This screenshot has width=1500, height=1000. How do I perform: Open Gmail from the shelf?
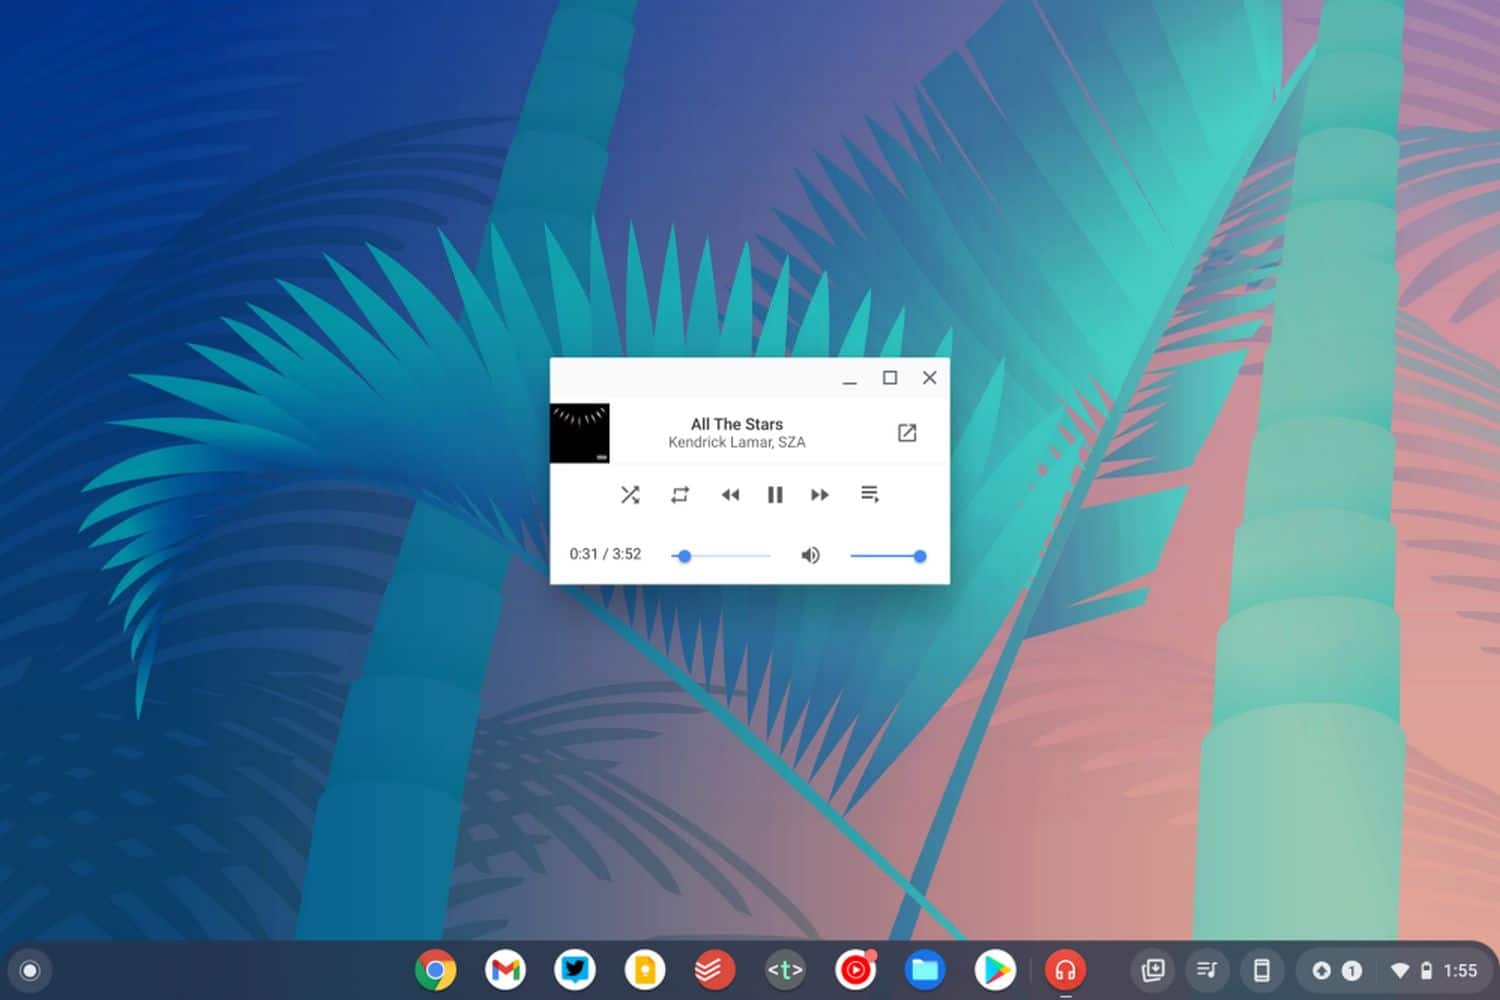click(x=506, y=970)
